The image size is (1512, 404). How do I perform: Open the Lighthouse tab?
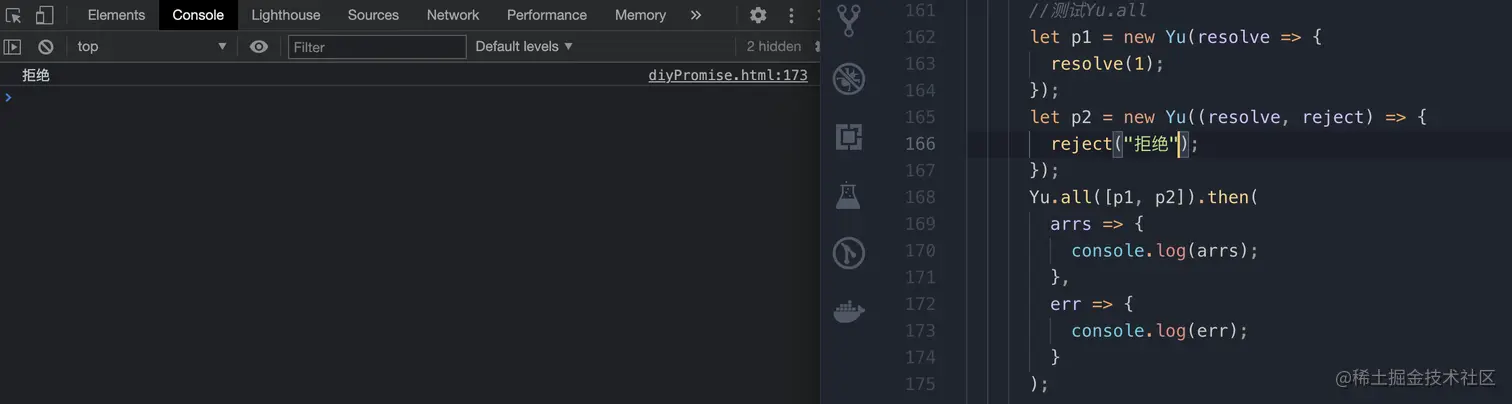point(286,15)
